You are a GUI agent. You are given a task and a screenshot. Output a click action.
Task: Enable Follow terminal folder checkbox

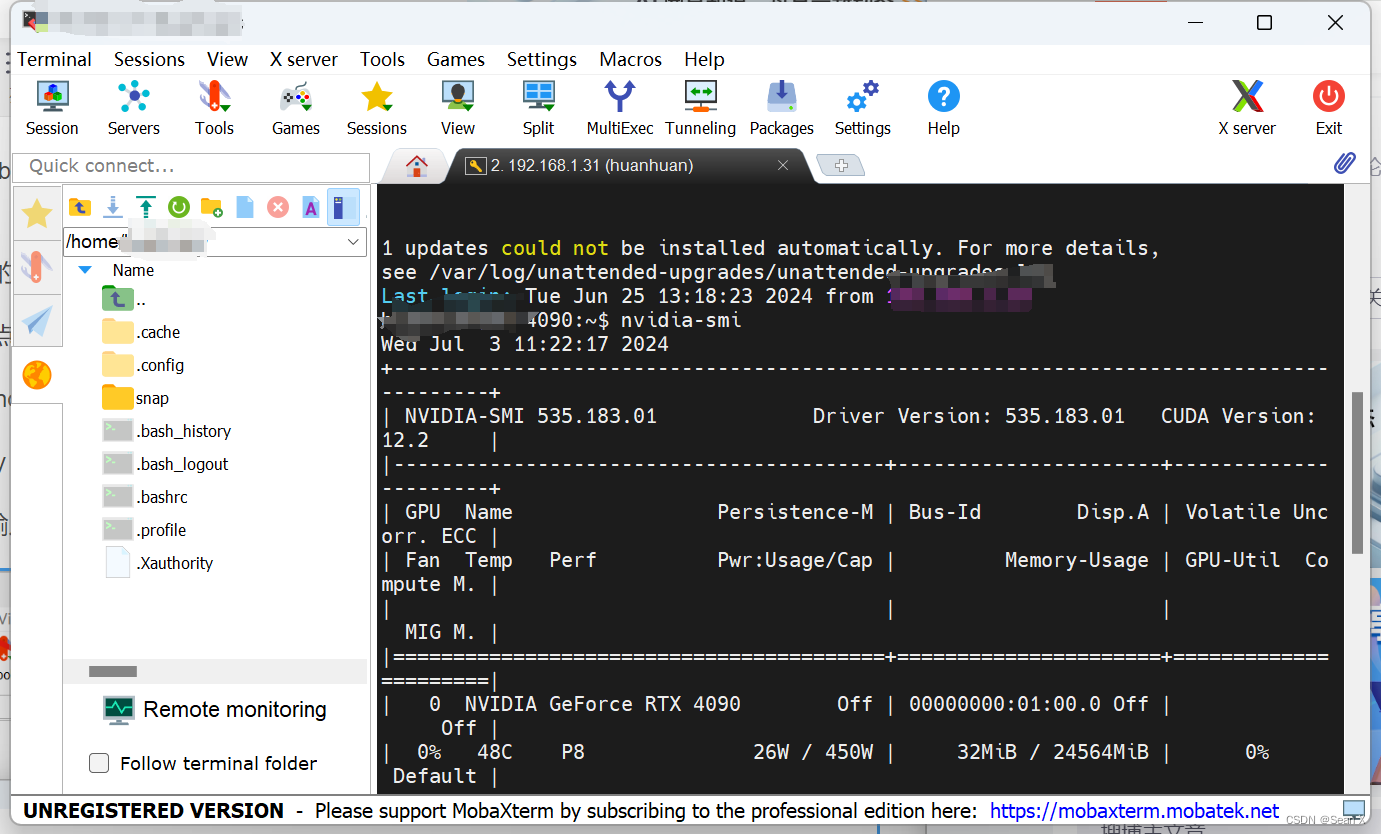tap(99, 763)
